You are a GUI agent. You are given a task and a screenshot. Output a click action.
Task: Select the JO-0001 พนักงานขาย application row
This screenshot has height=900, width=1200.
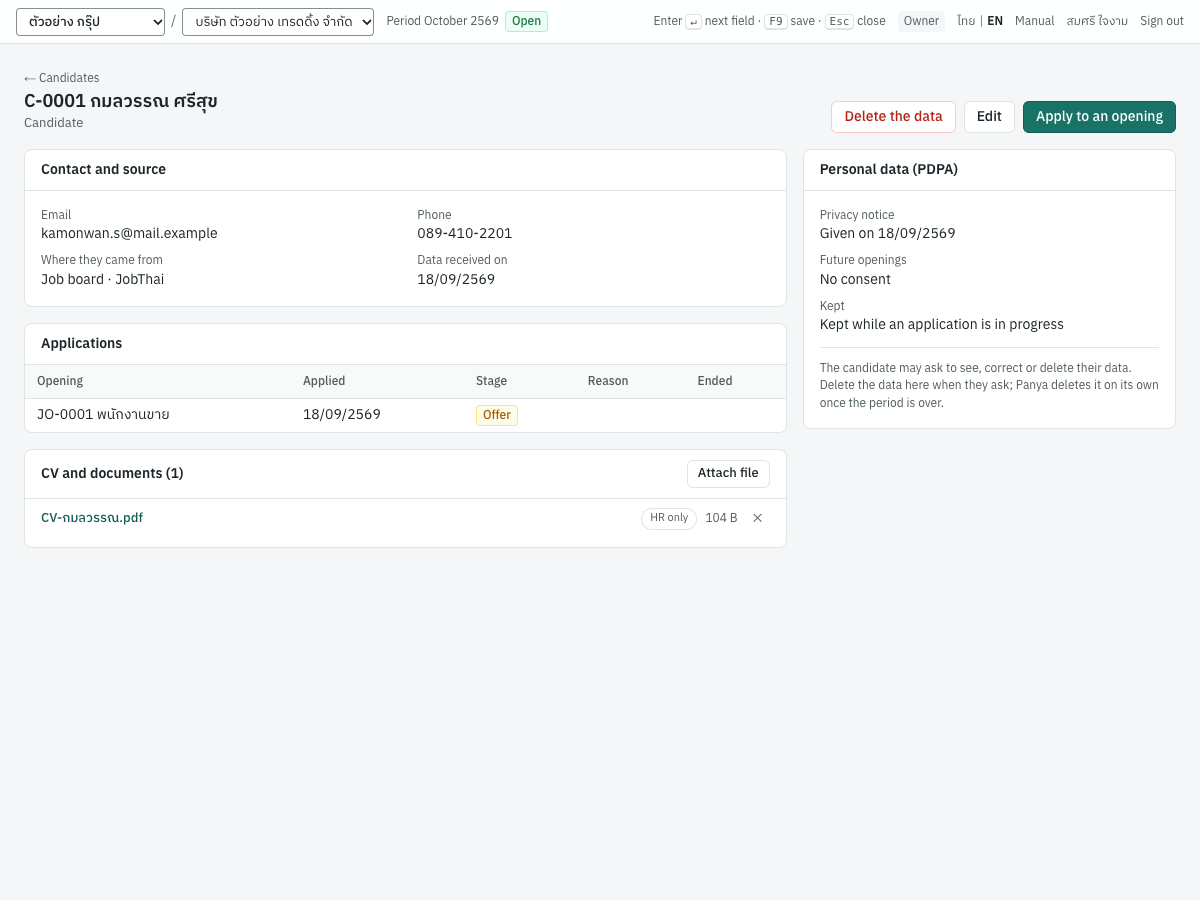pos(405,415)
